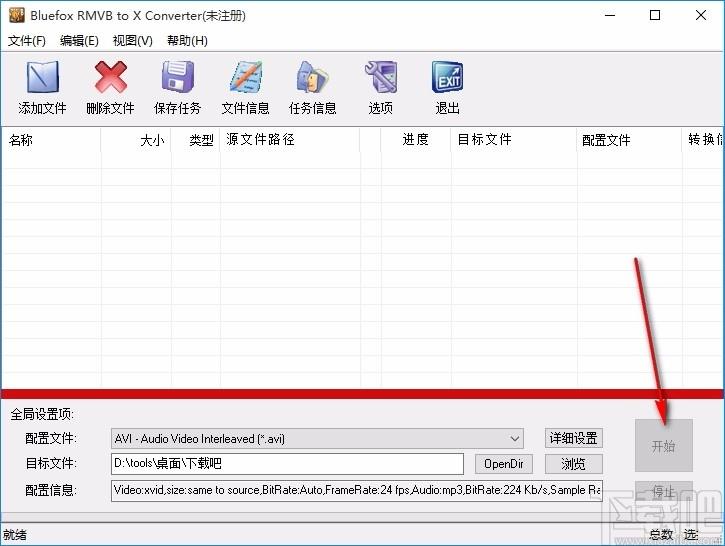Click the 退出 EXIT icon
Image resolution: width=725 pixels, height=546 pixels.
pyautogui.click(x=447, y=77)
